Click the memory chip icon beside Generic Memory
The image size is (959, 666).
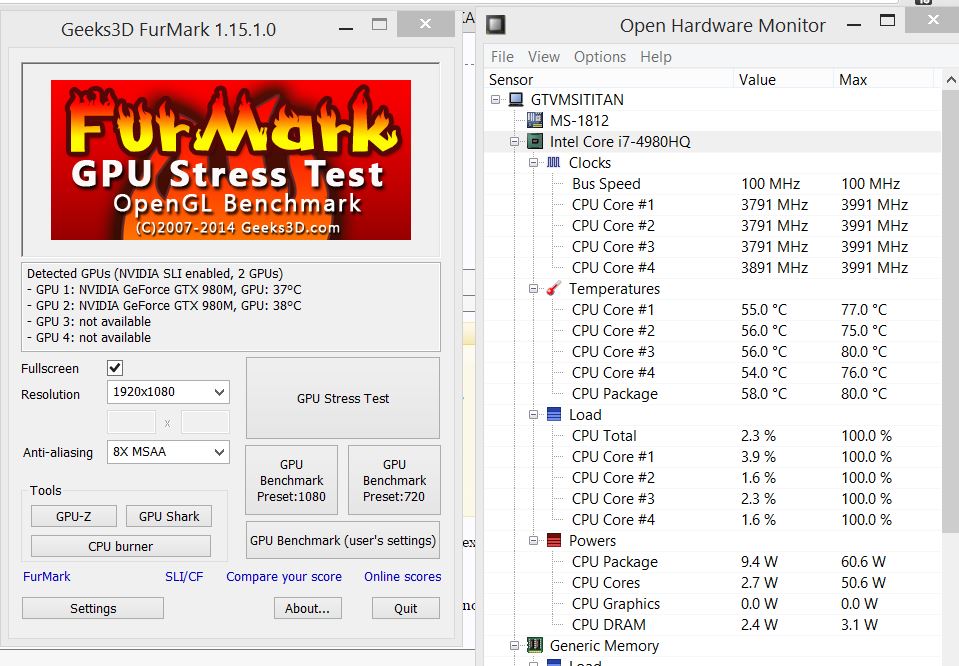pos(535,645)
